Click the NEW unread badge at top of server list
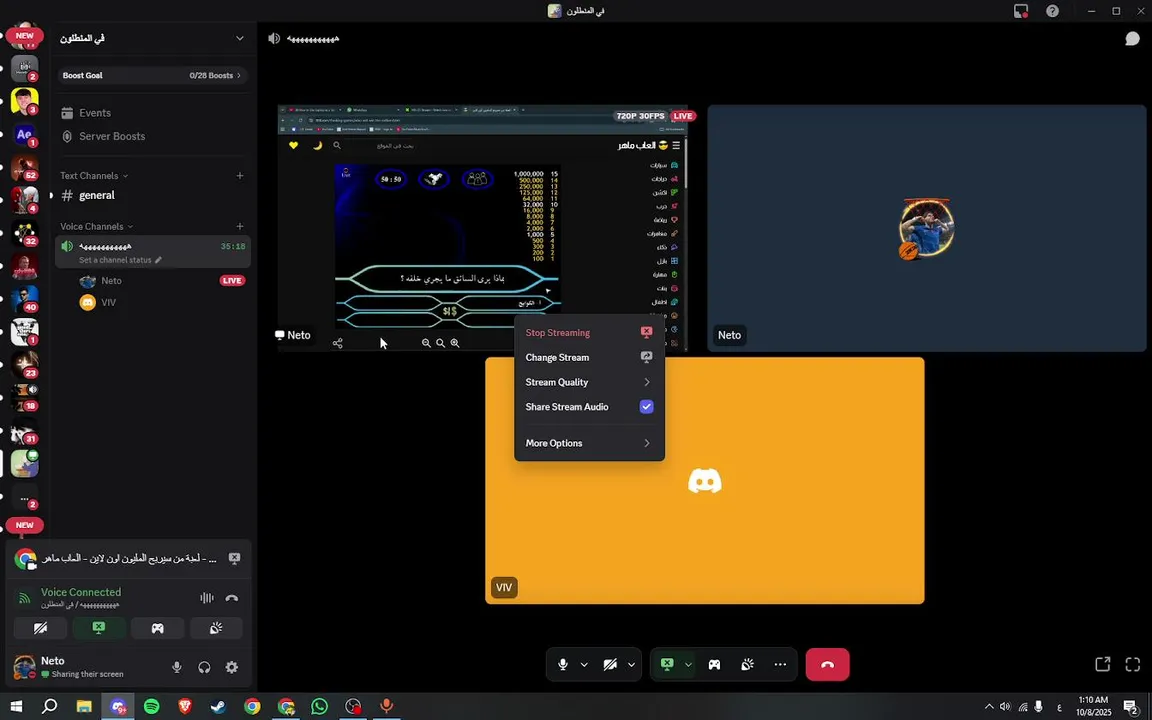Image resolution: width=1152 pixels, height=720 pixels. [24, 35]
